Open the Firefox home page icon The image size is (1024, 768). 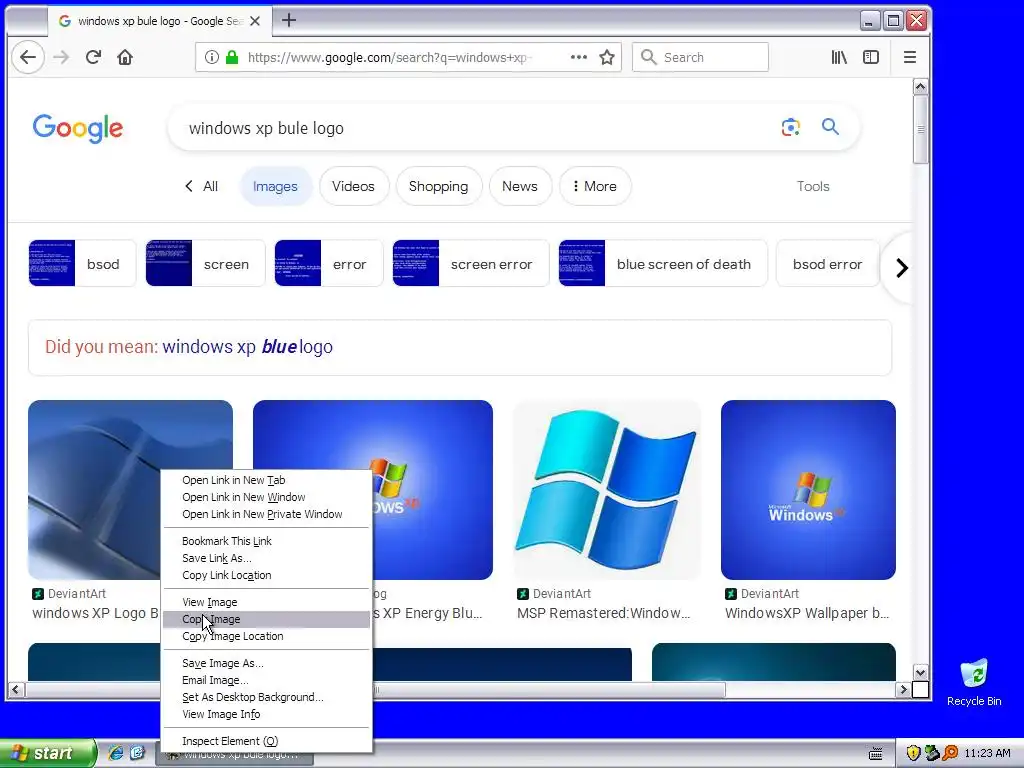tap(125, 57)
